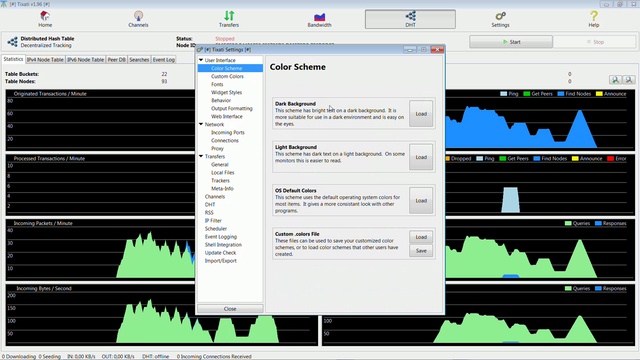Open Scheduler settings item
640x360 pixels.
tap(216, 229)
